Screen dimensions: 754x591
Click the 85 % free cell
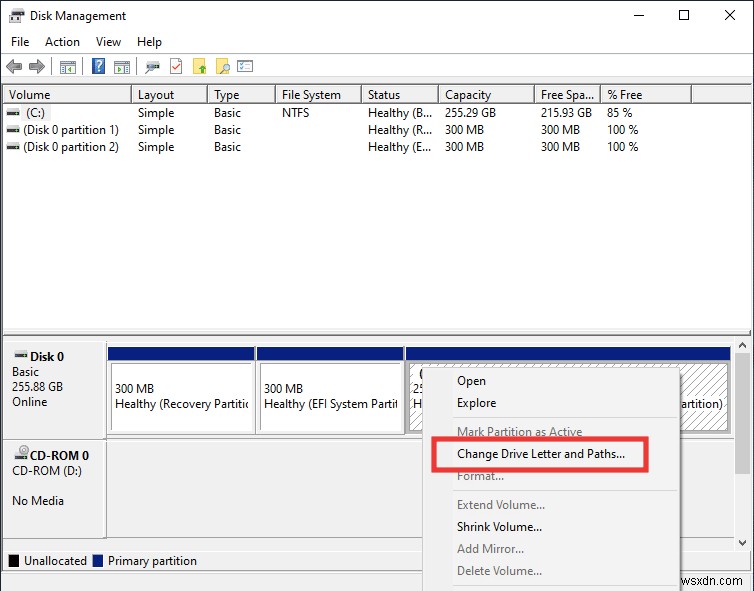point(619,113)
